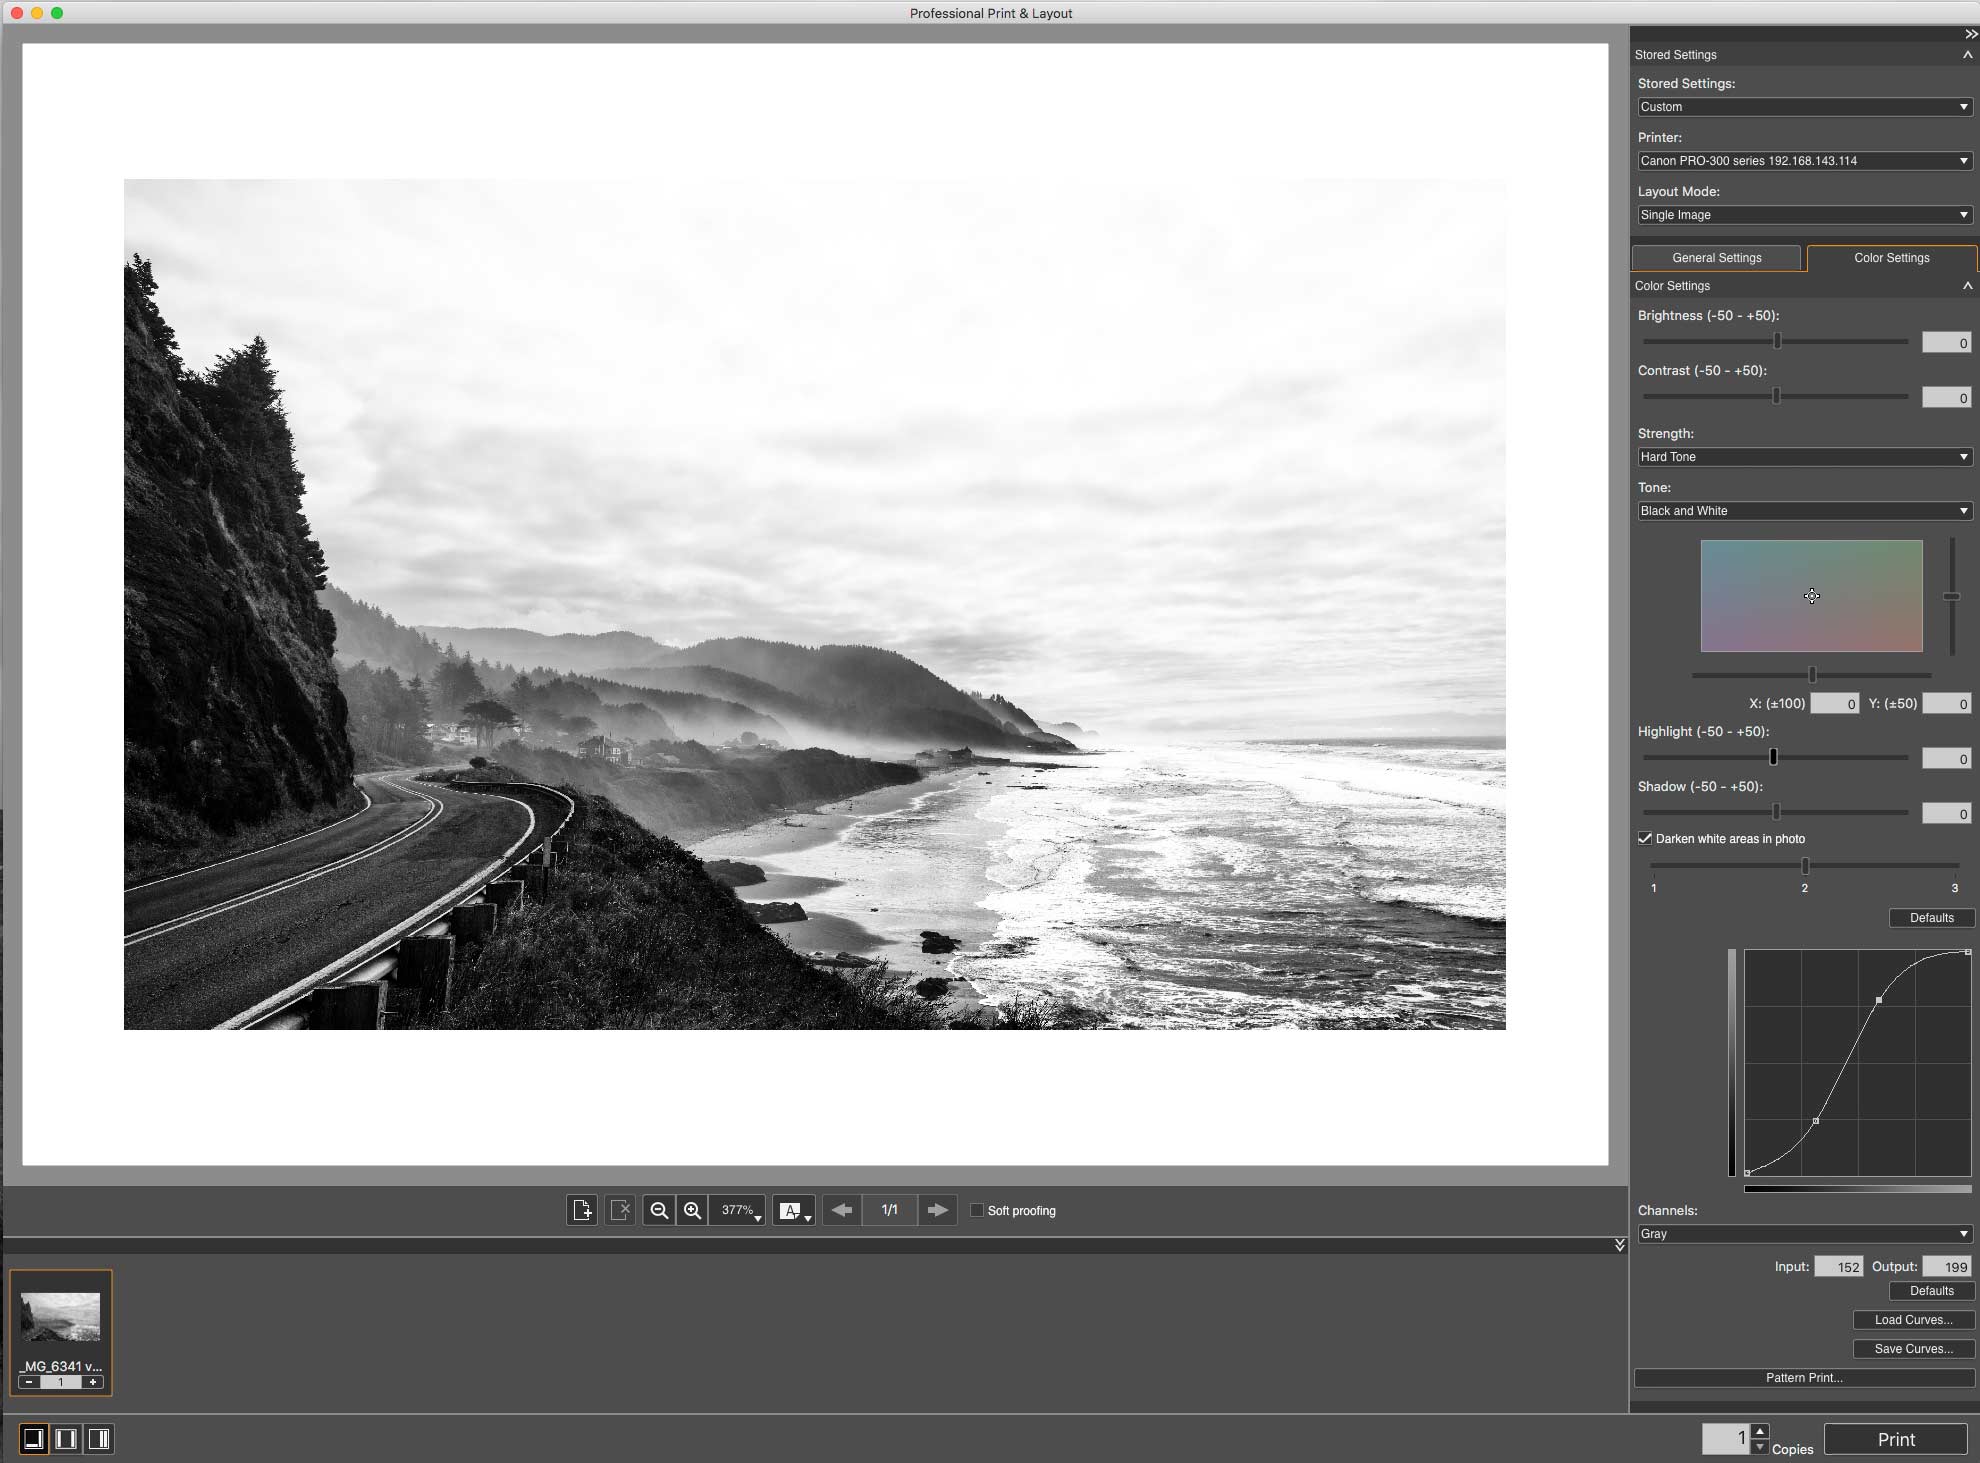Click the Brightness slider handle

point(1777,341)
